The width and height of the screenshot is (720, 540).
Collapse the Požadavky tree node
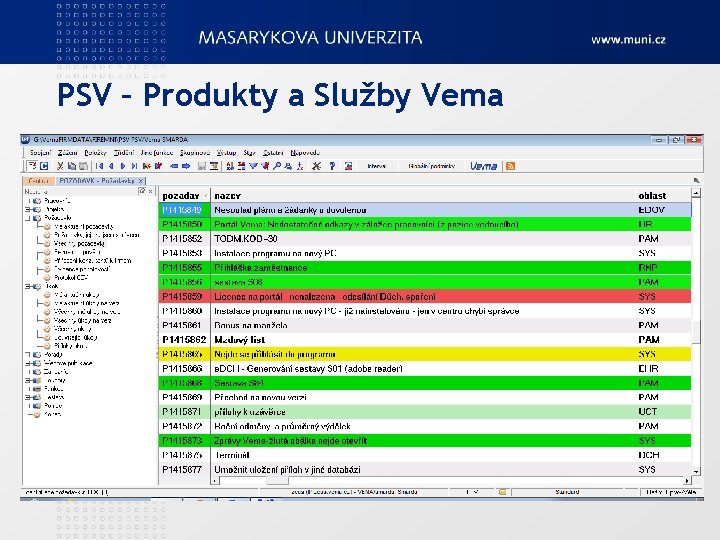(28, 218)
